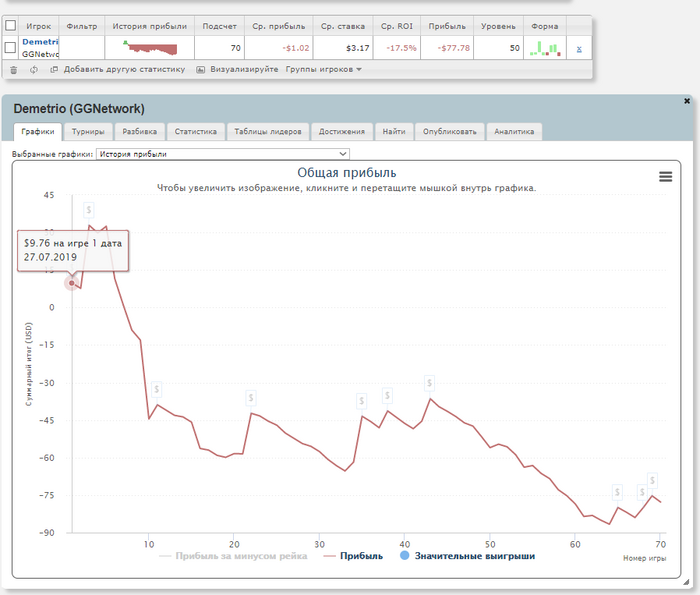Tick the checkbox in Demetrio row

(x=10, y=47)
